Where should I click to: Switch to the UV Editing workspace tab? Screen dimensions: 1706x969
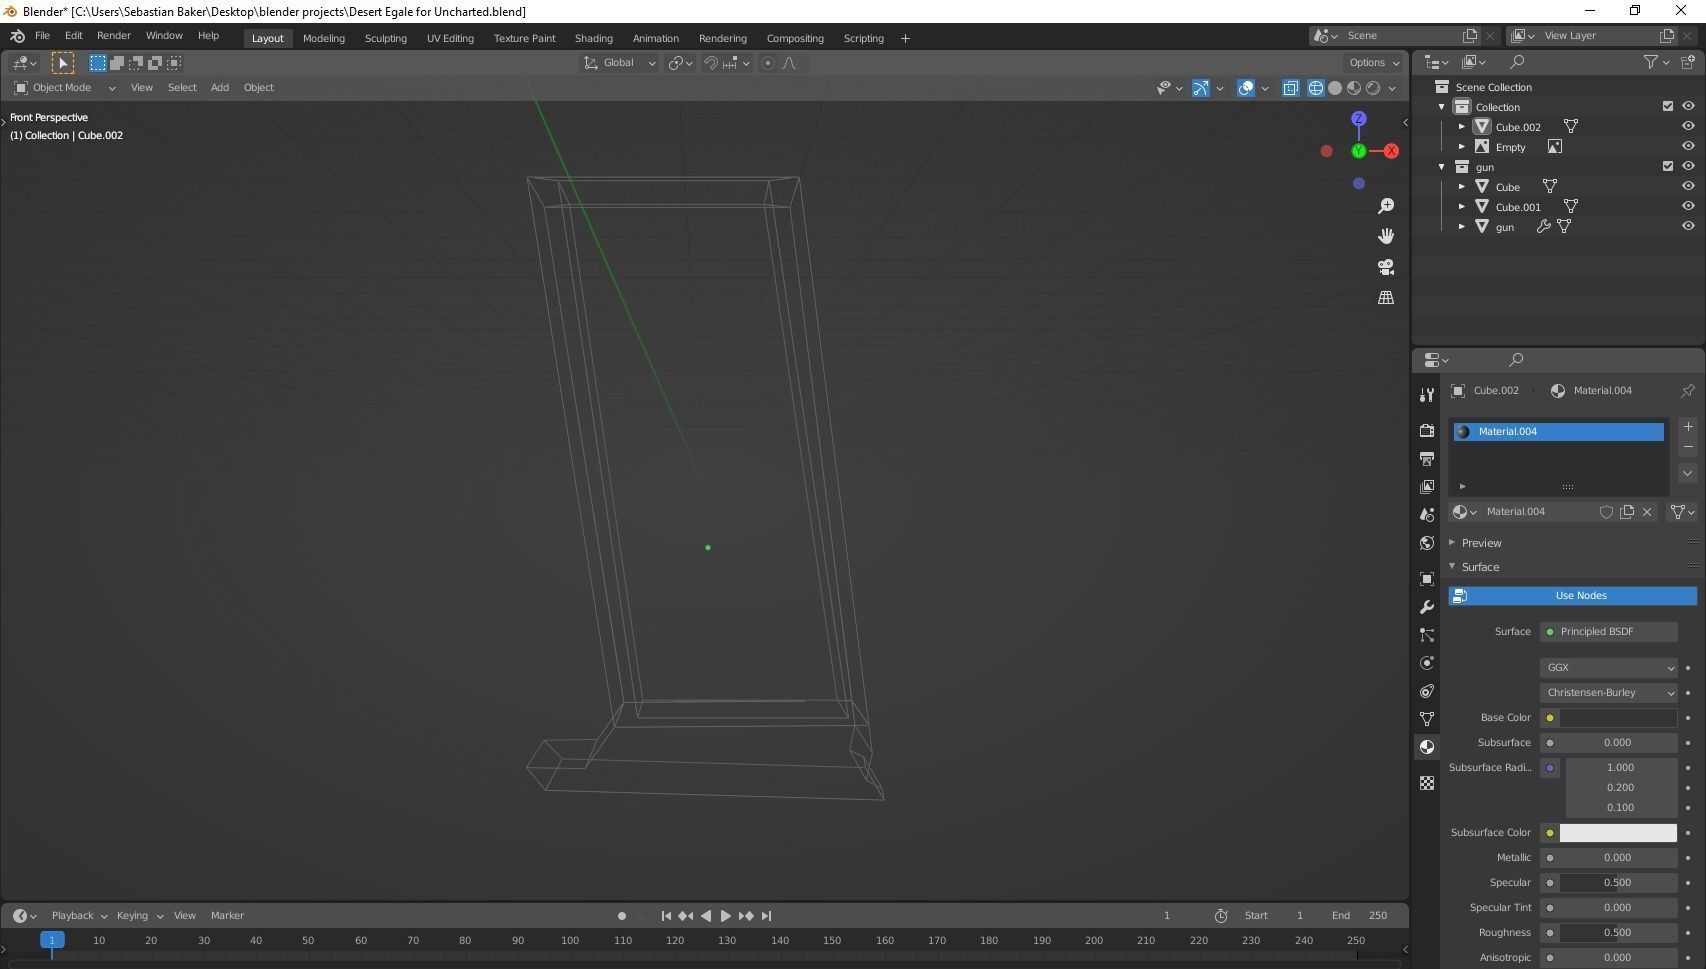(450, 38)
